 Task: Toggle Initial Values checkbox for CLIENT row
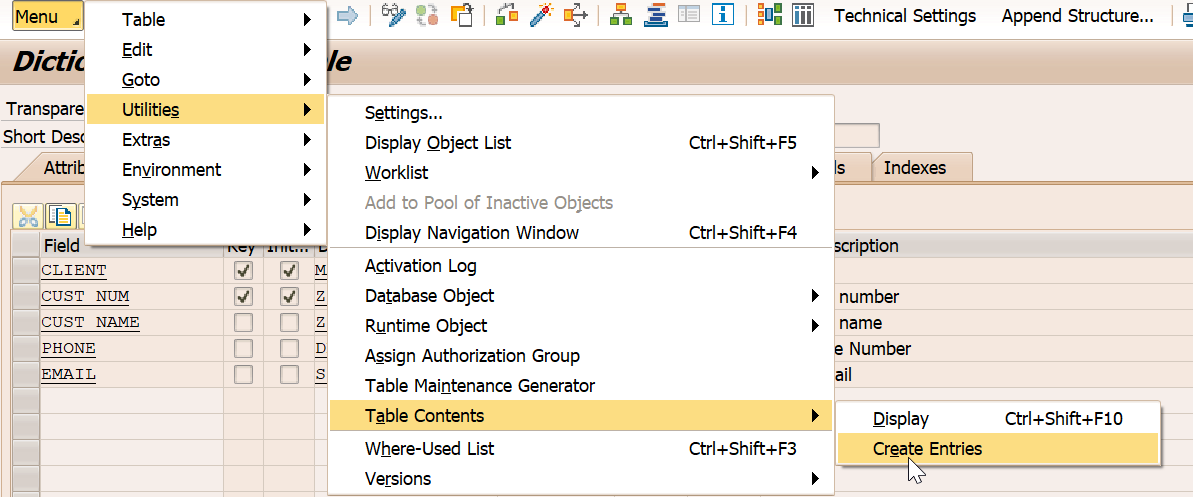(289, 270)
